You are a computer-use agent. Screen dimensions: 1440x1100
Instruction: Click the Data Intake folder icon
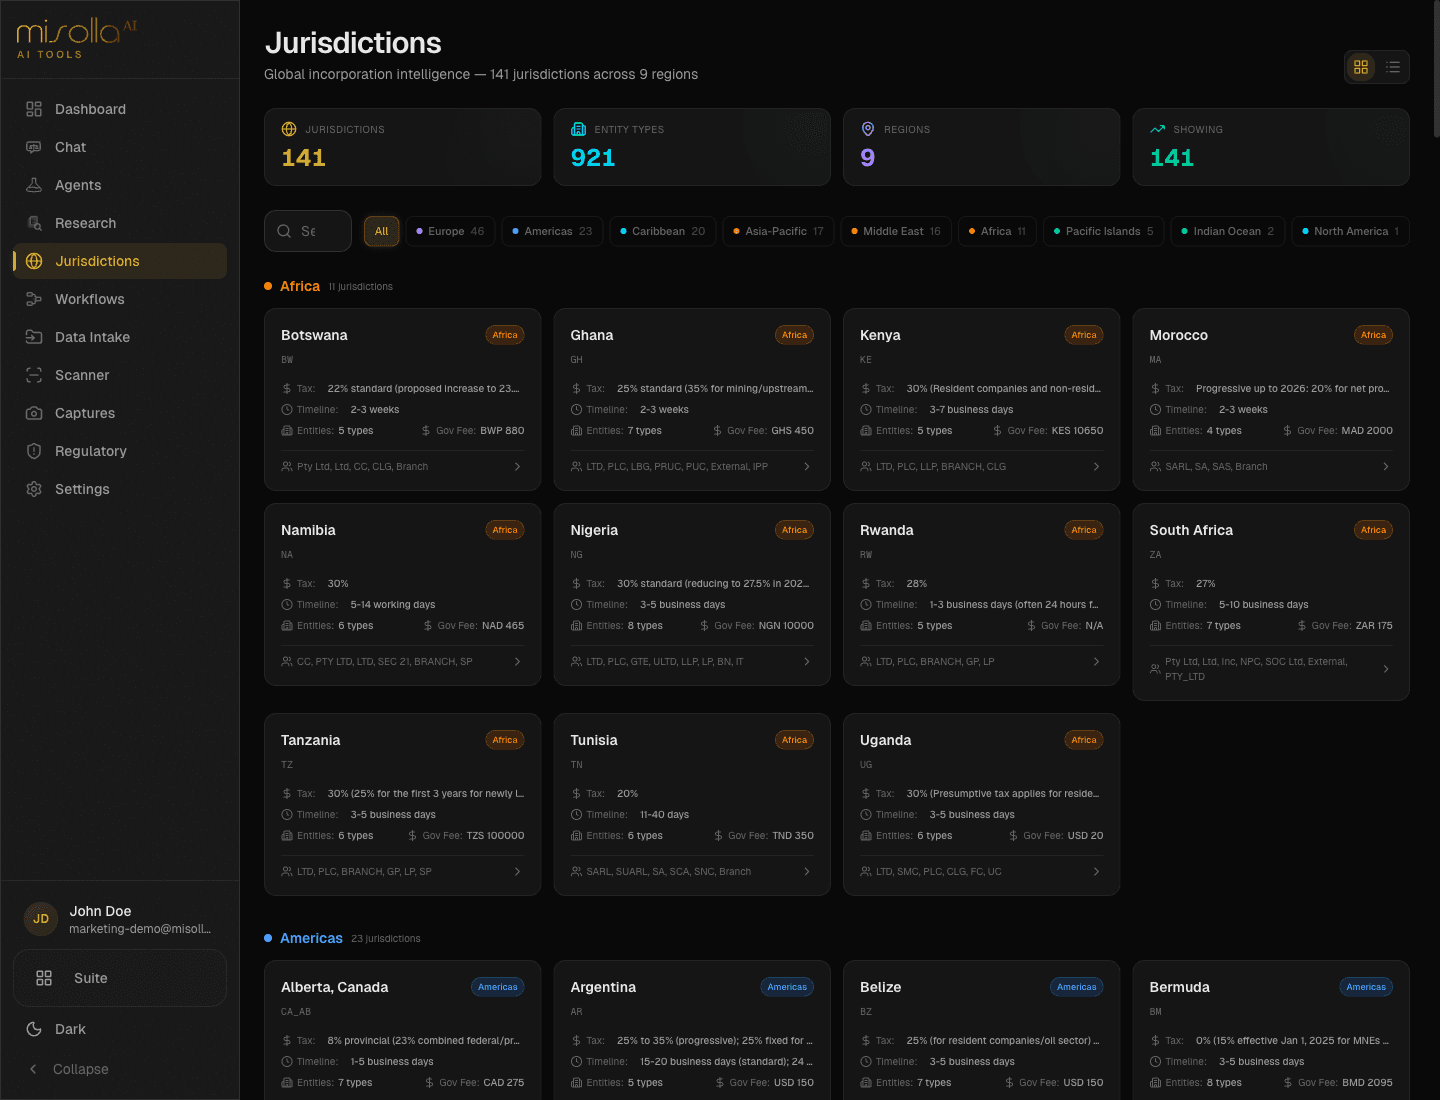coord(34,337)
